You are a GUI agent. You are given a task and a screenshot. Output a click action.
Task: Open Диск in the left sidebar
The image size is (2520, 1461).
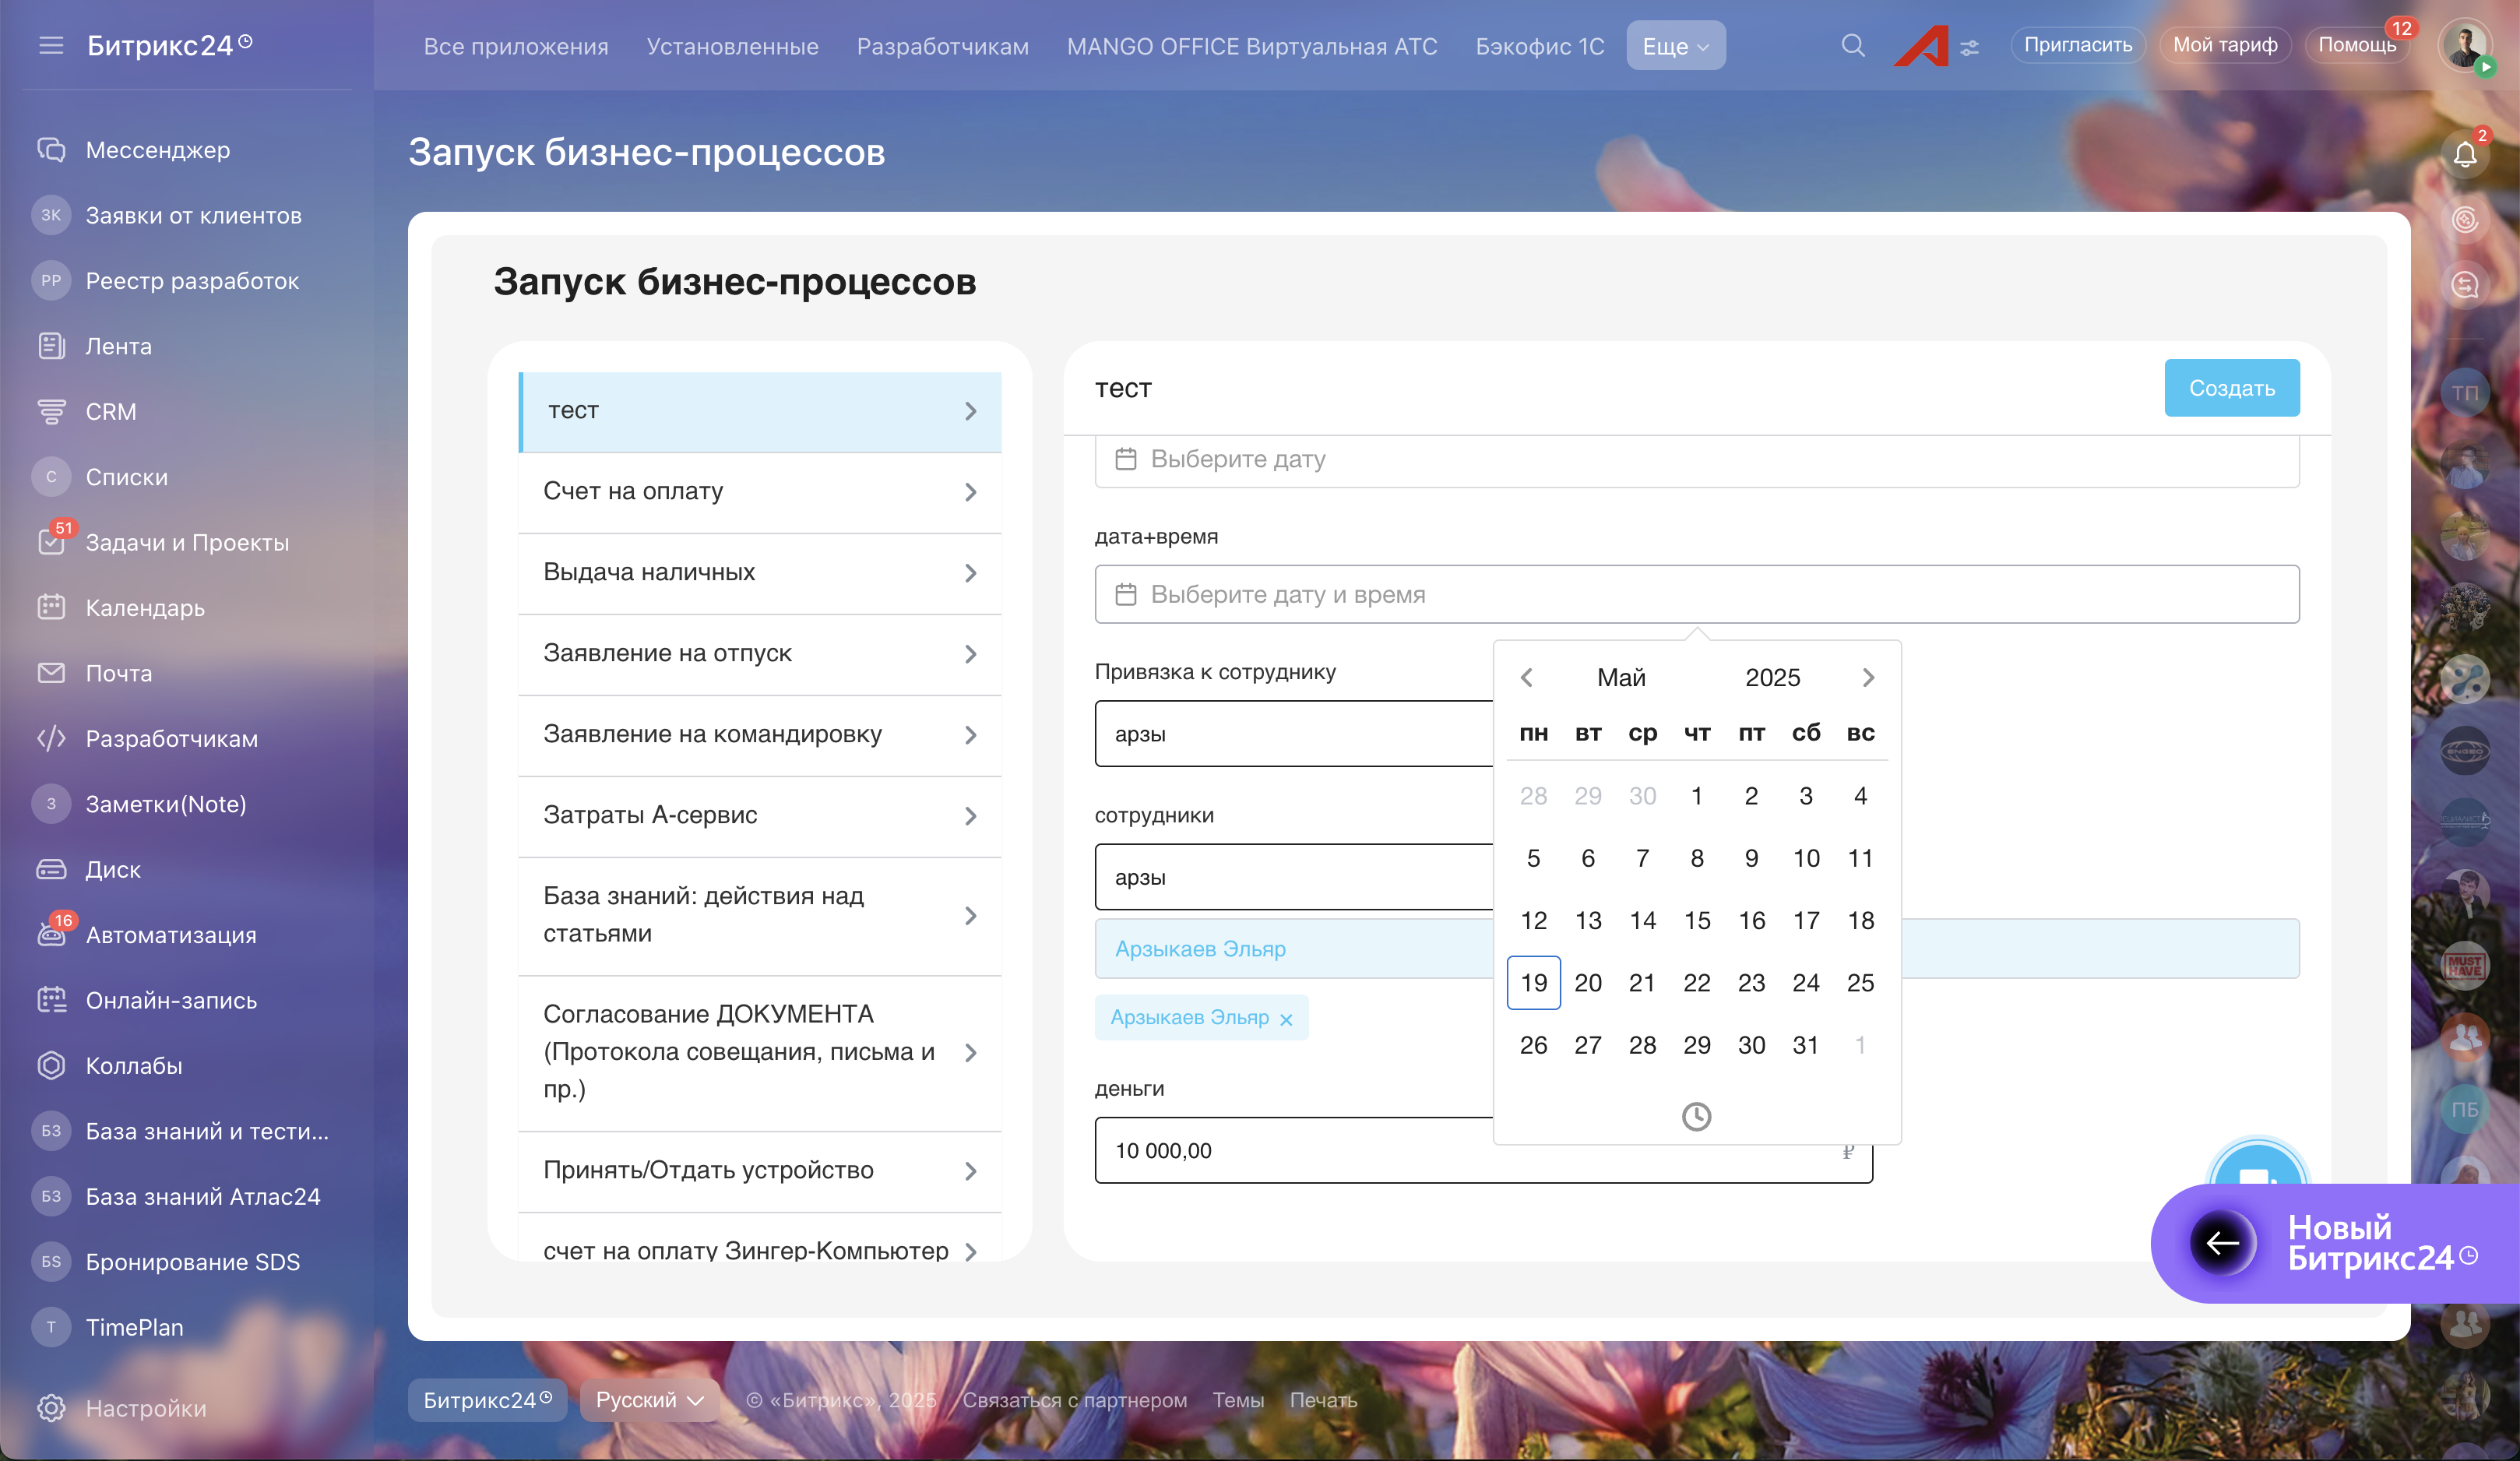click(x=112, y=869)
